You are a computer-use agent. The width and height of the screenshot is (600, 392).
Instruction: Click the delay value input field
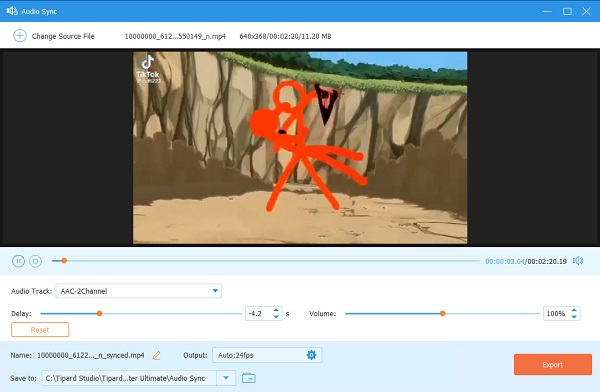click(x=259, y=314)
